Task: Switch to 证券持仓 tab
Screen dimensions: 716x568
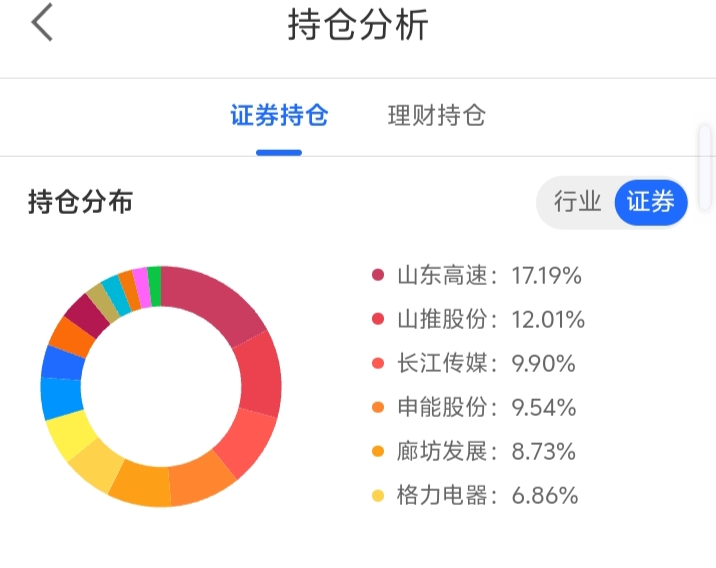Action: click(279, 115)
